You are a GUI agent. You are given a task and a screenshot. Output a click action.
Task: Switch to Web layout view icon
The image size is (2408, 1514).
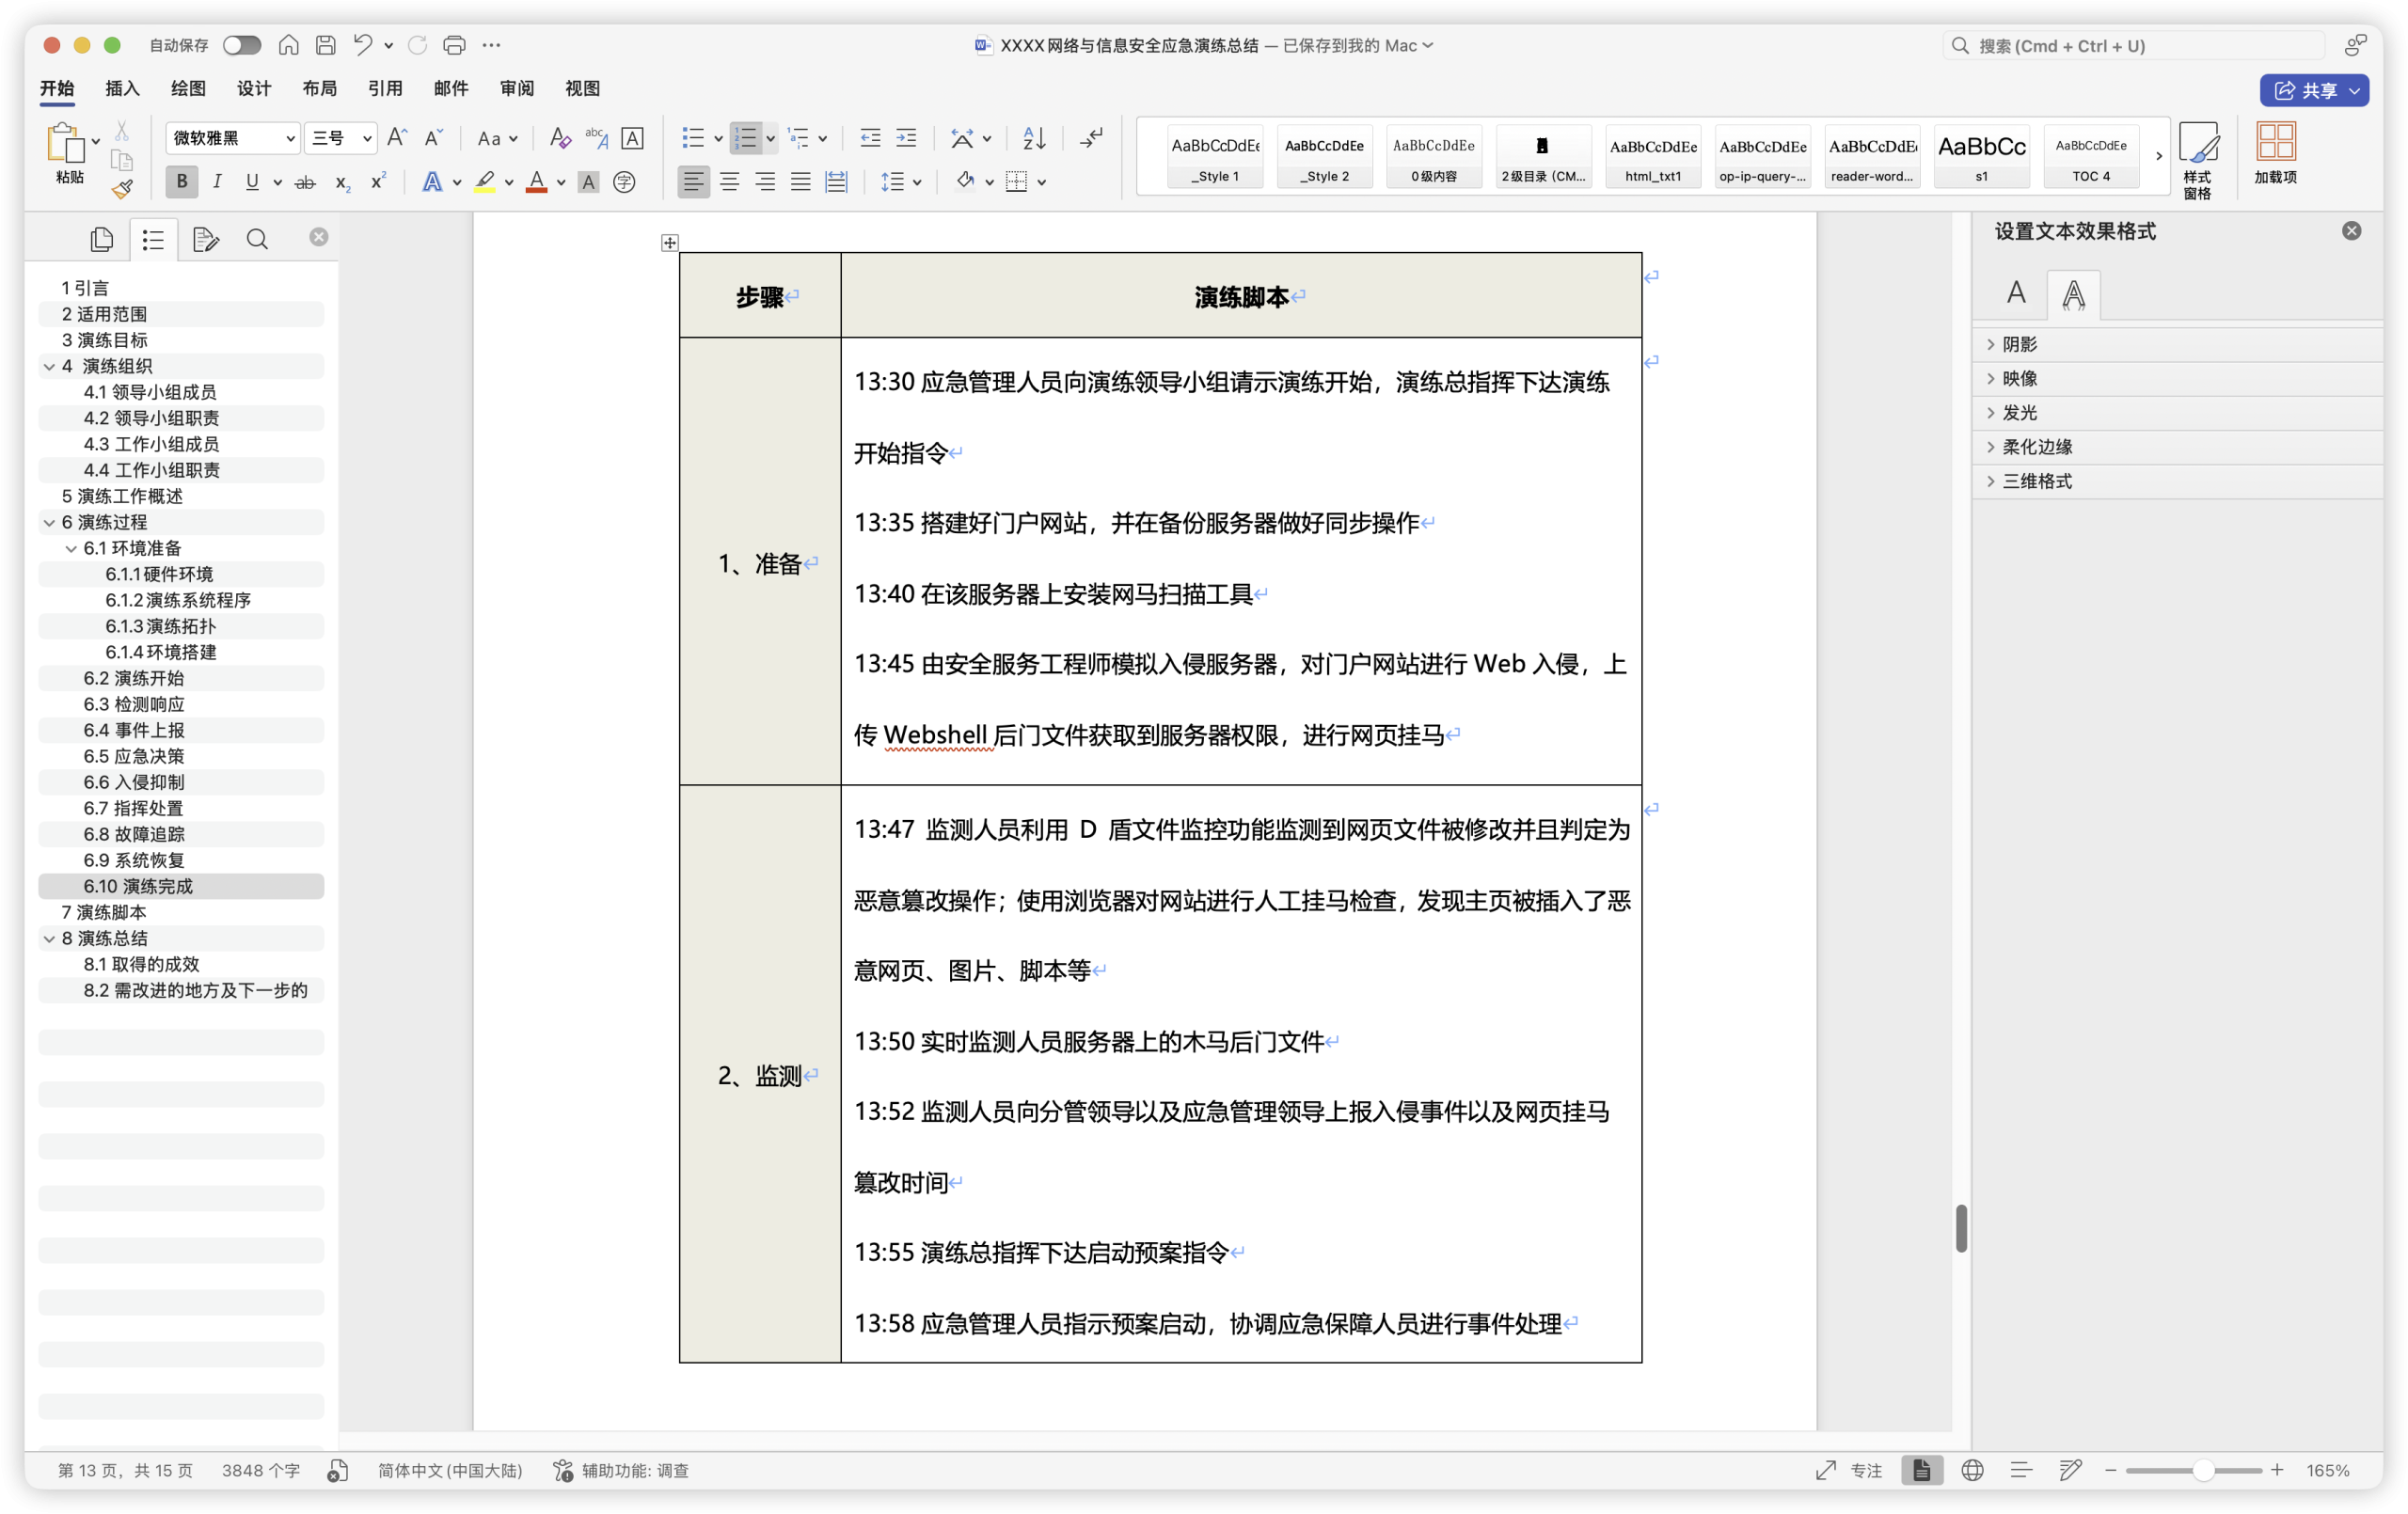click(x=1972, y=1470)
